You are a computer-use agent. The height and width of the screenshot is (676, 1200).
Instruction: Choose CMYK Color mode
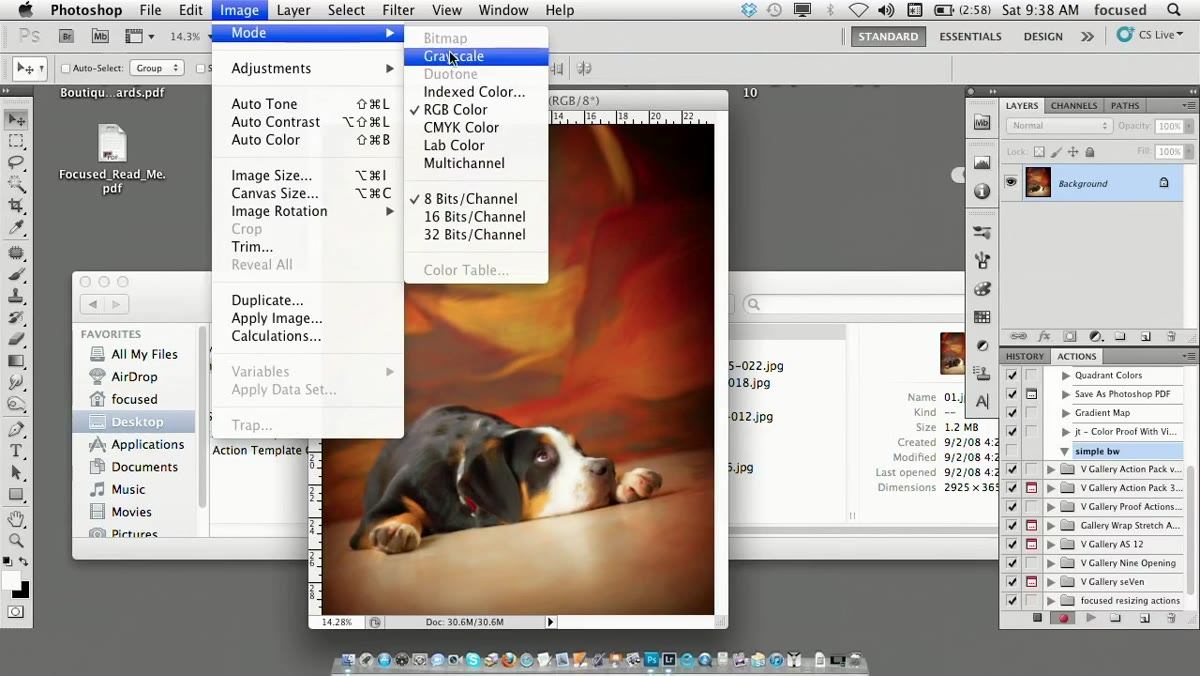(476, 128)
